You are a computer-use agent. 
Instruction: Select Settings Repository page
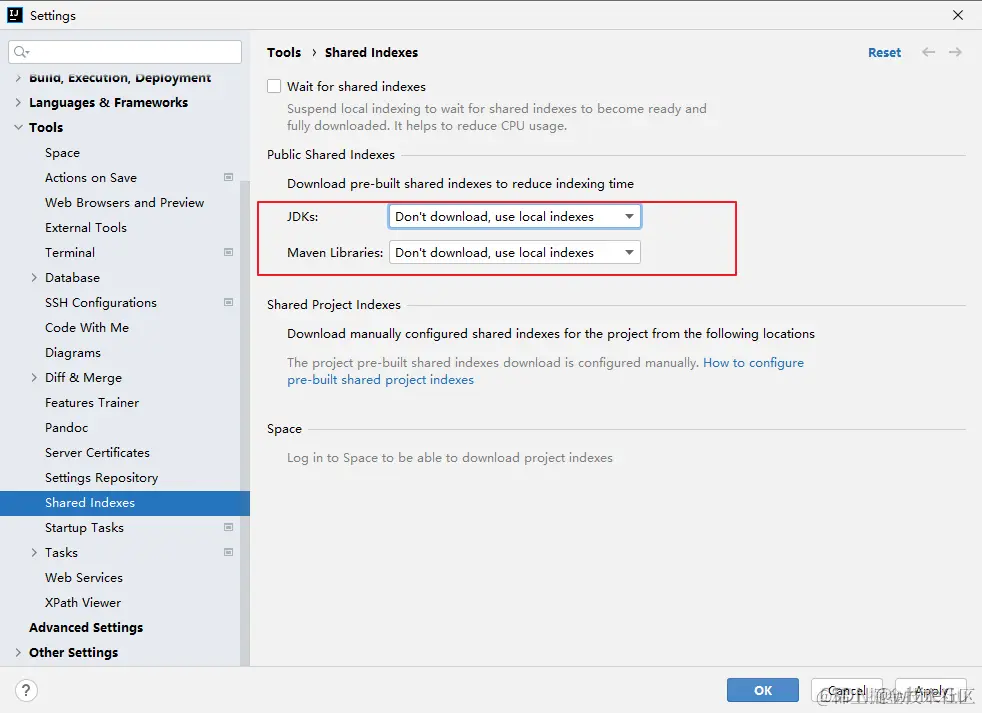[101, 477]
